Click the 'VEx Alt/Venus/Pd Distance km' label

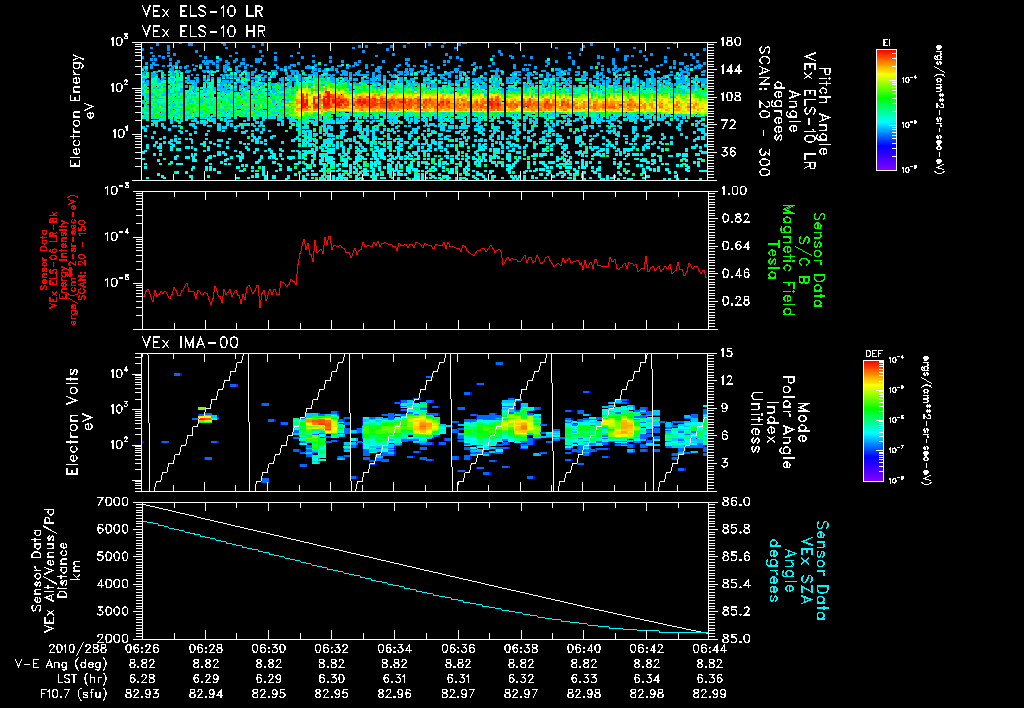(56, 570)
